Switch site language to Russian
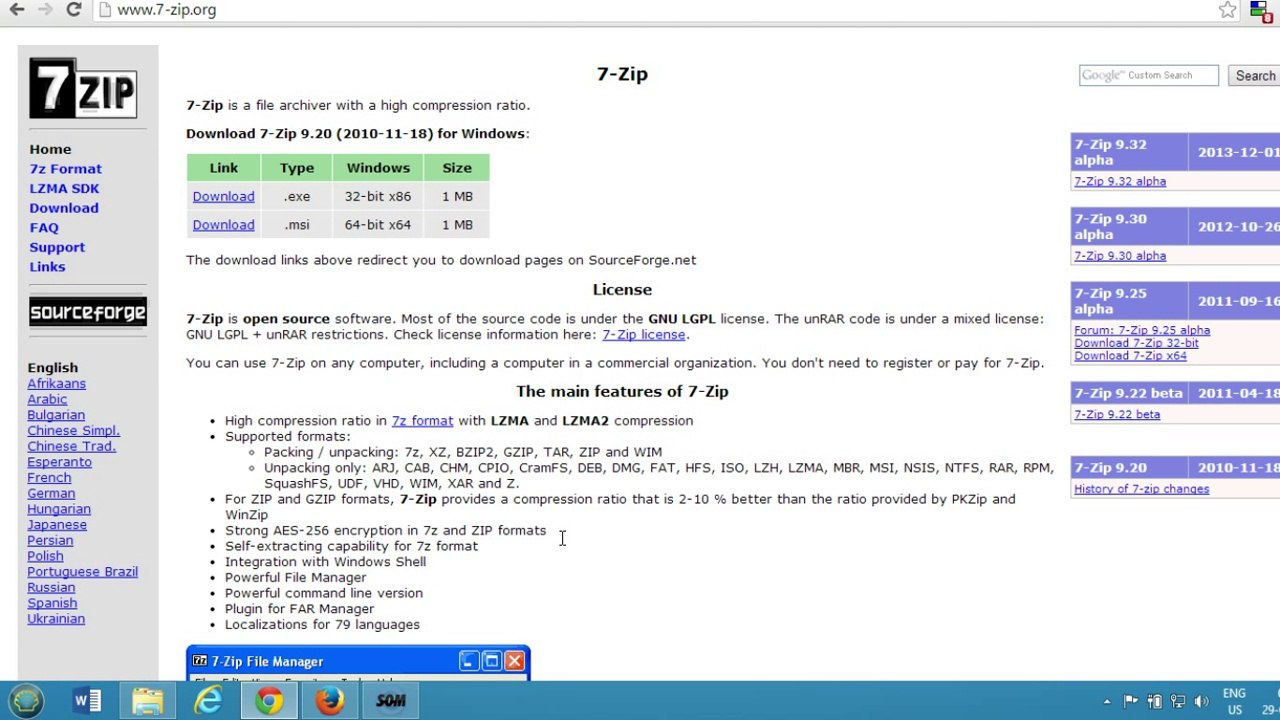Image resolution: width=1280 pixels, height=720 pixels. (x=52, y=588)
